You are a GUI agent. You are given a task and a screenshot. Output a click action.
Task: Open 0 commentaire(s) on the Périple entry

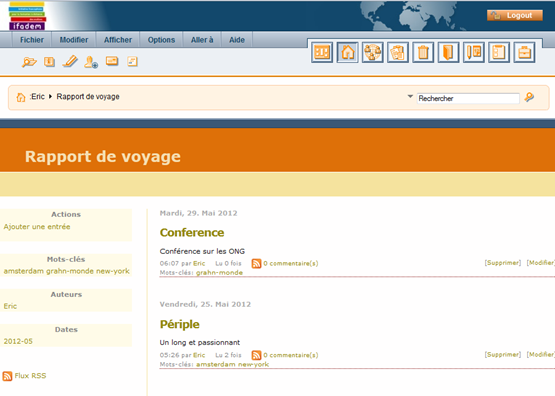click(291, 355)
